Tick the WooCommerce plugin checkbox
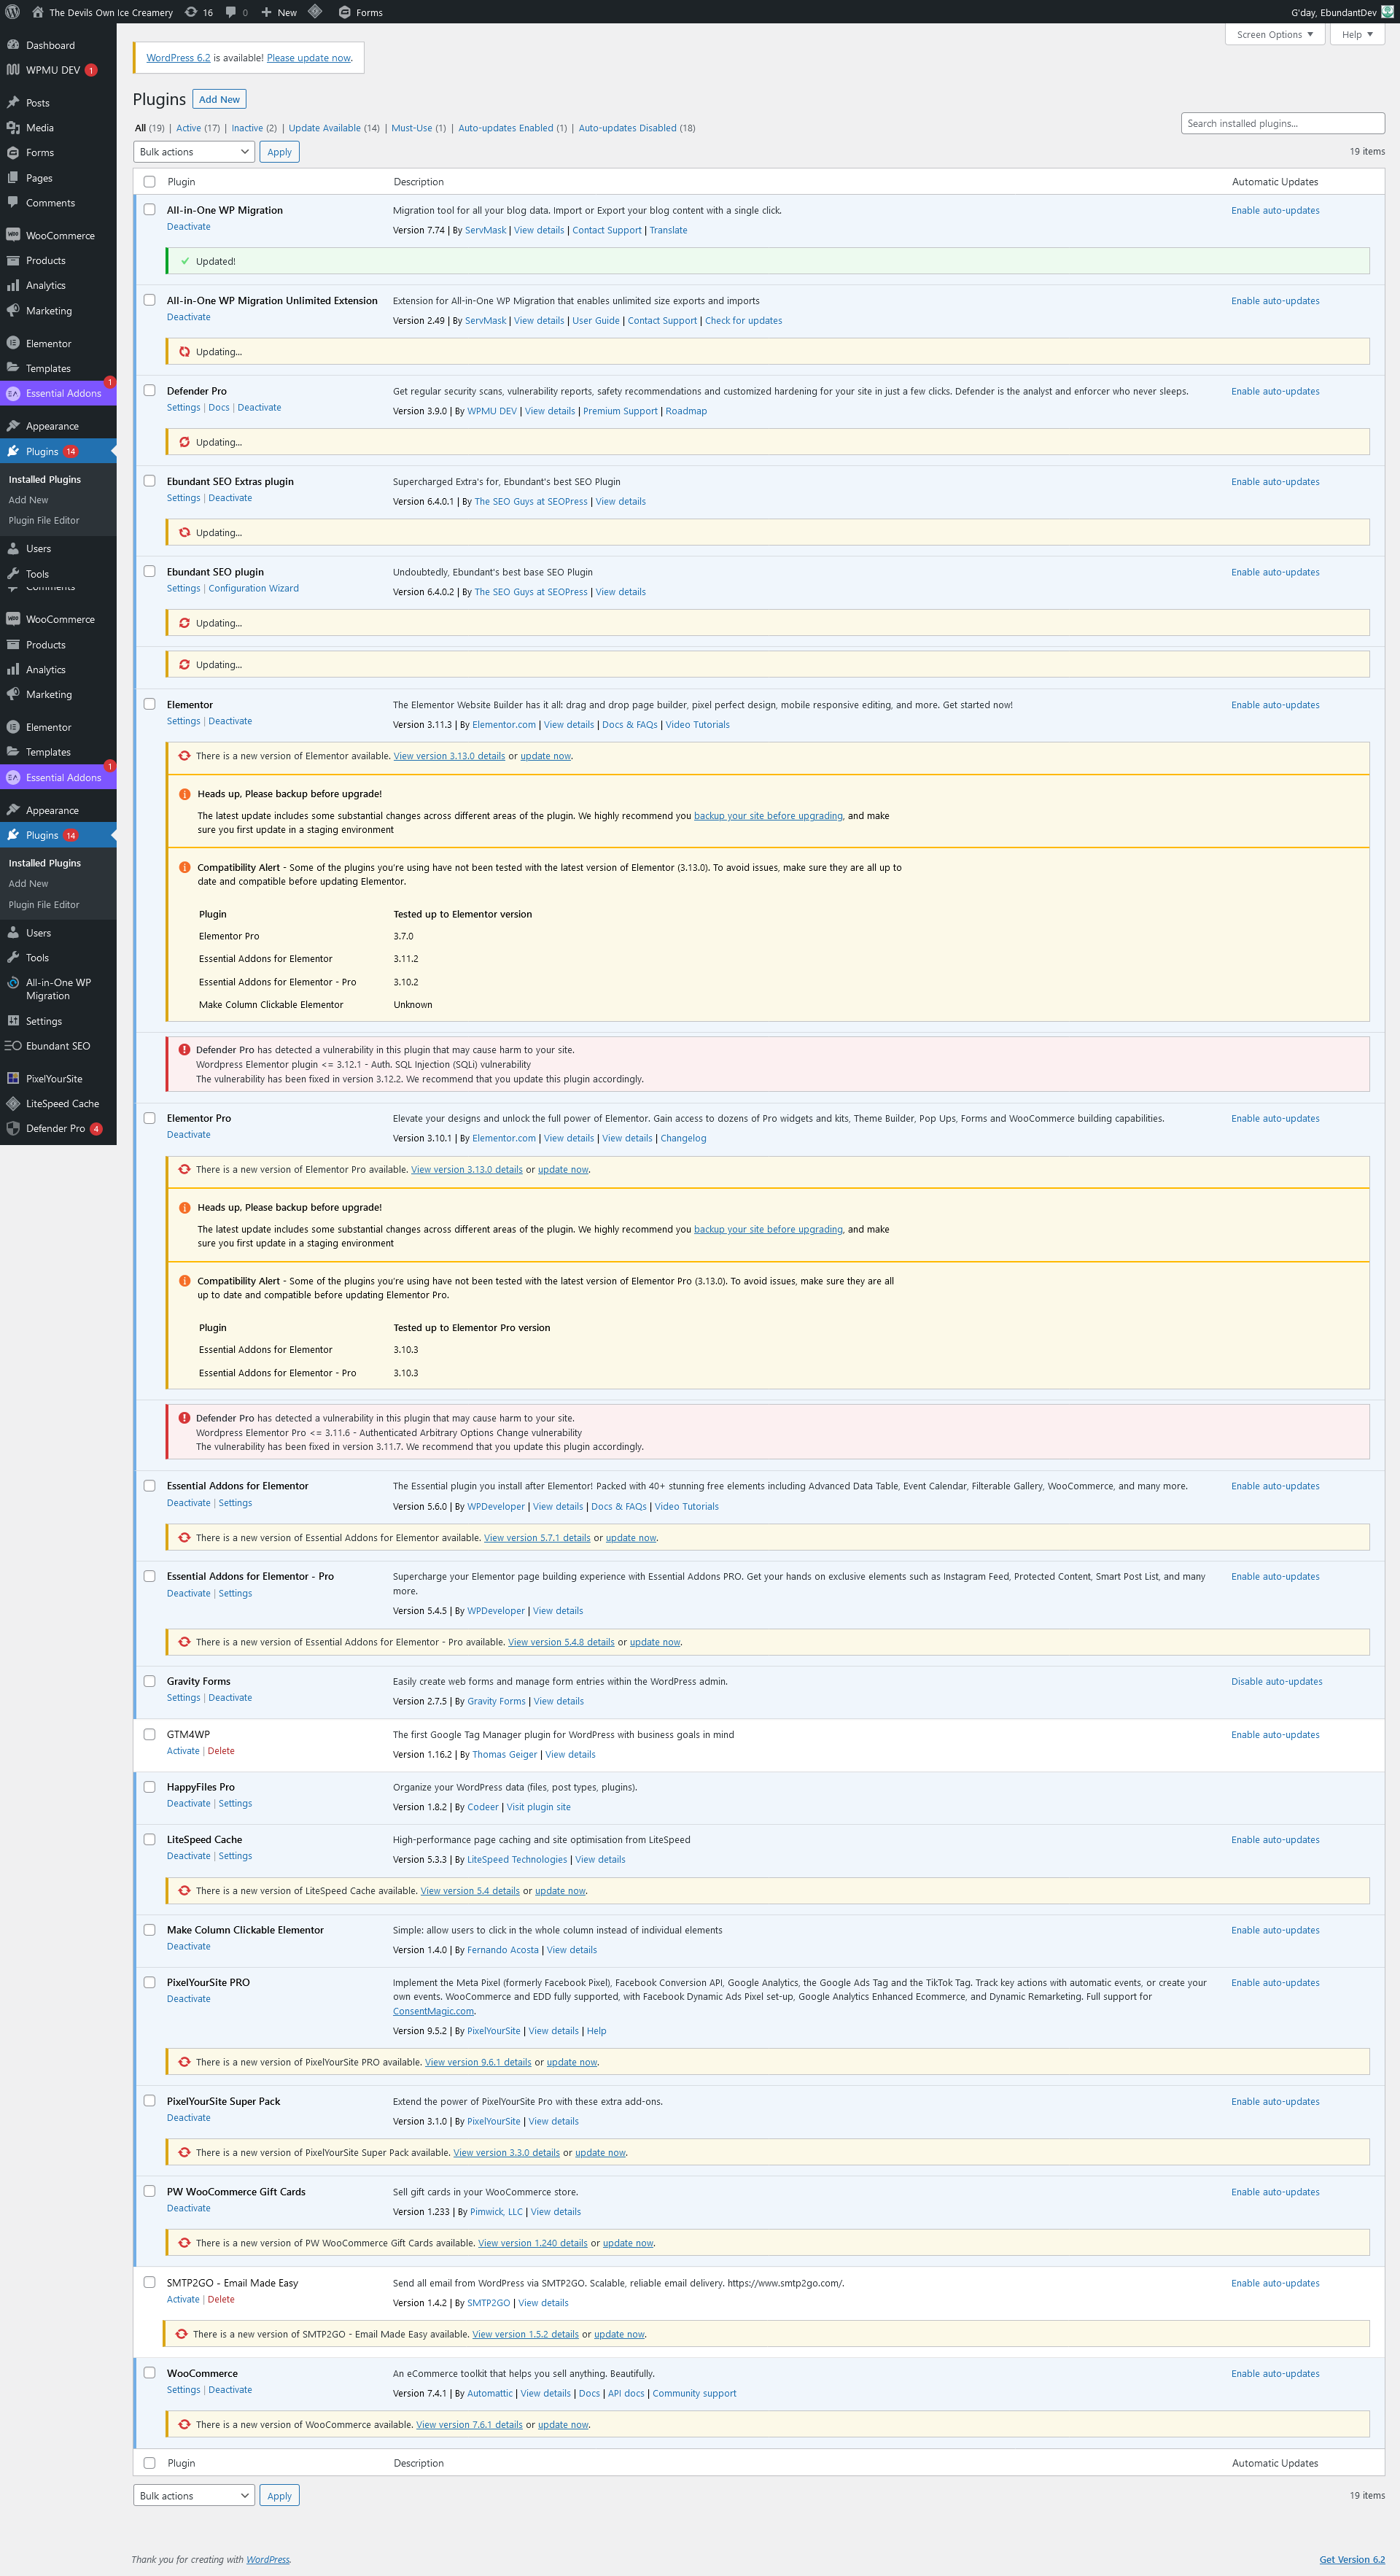The height and width of the screenshot is (2576, 1400). pyautogui.click(x=149, y=2372)
